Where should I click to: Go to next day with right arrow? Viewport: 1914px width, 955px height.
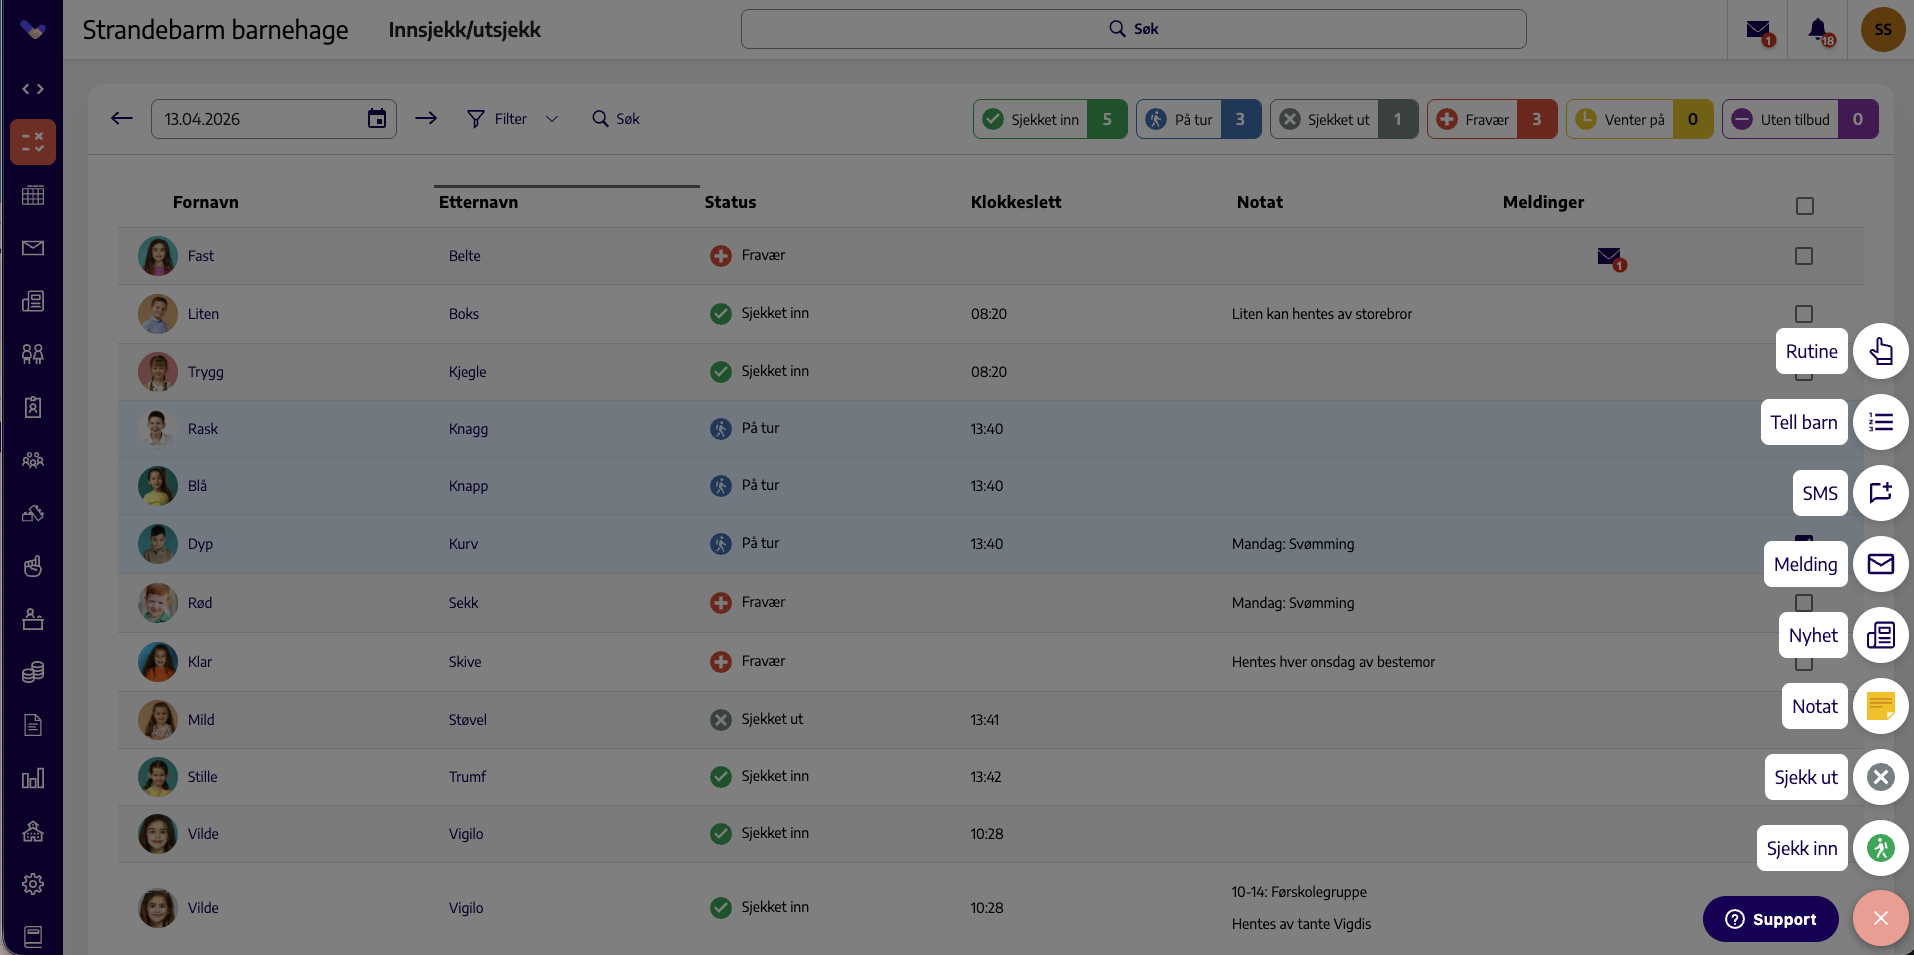[426, 119]
